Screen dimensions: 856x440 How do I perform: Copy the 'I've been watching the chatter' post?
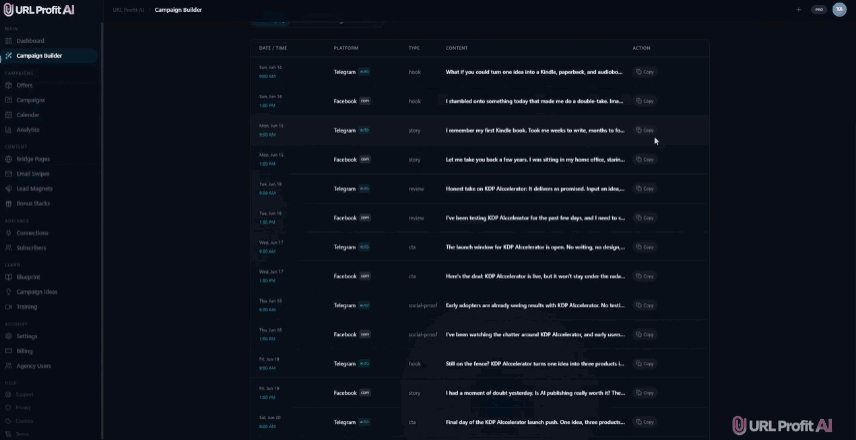tap(645, 334)
